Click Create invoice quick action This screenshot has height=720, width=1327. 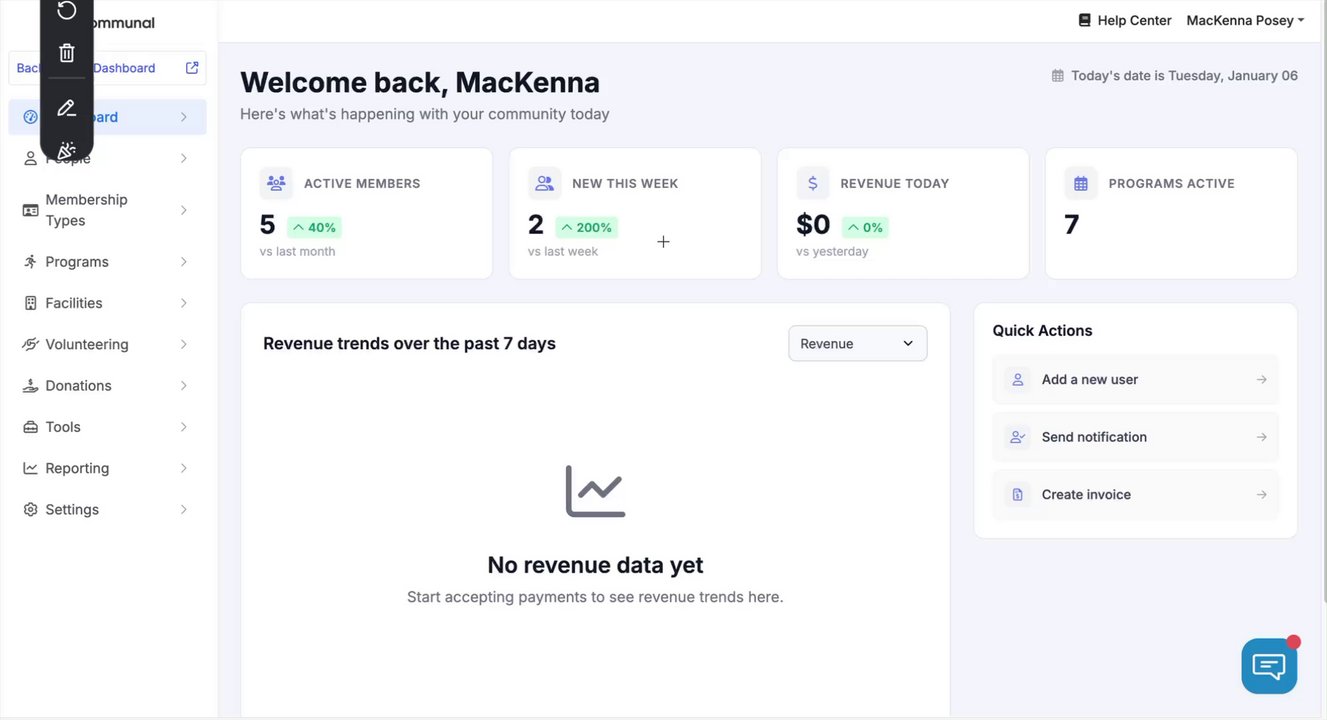tap(1135, 495)
